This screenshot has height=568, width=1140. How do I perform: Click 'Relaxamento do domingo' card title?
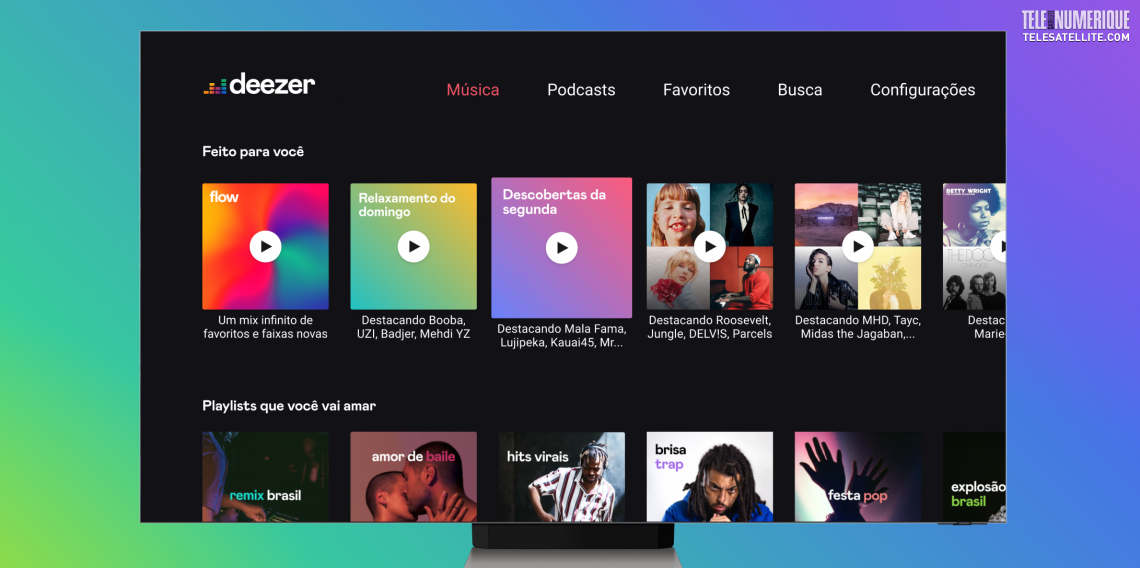click(x=407, y=205)
